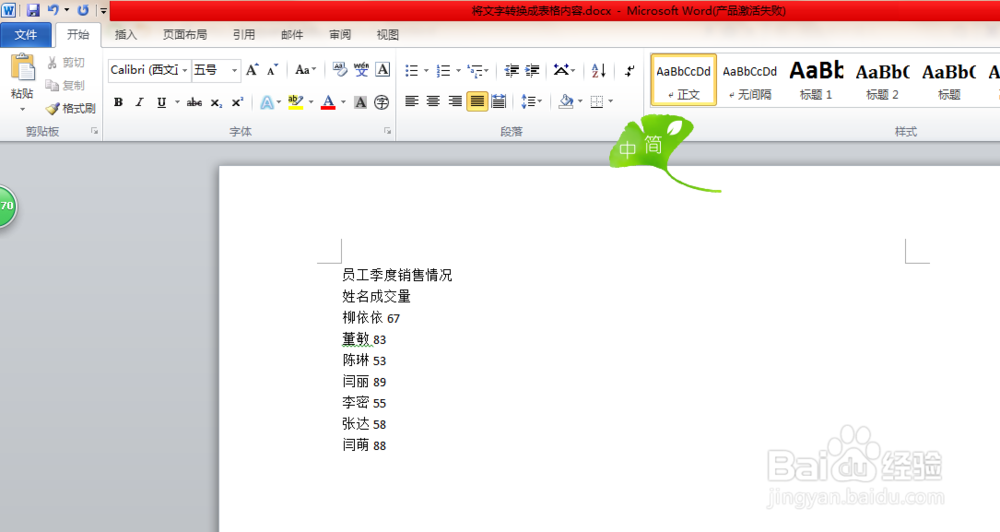Click the Phonetic Guide (wén) icon
Image resolution: width=1000 pixels, height=532 pixels.
click(x=362, y=70)
